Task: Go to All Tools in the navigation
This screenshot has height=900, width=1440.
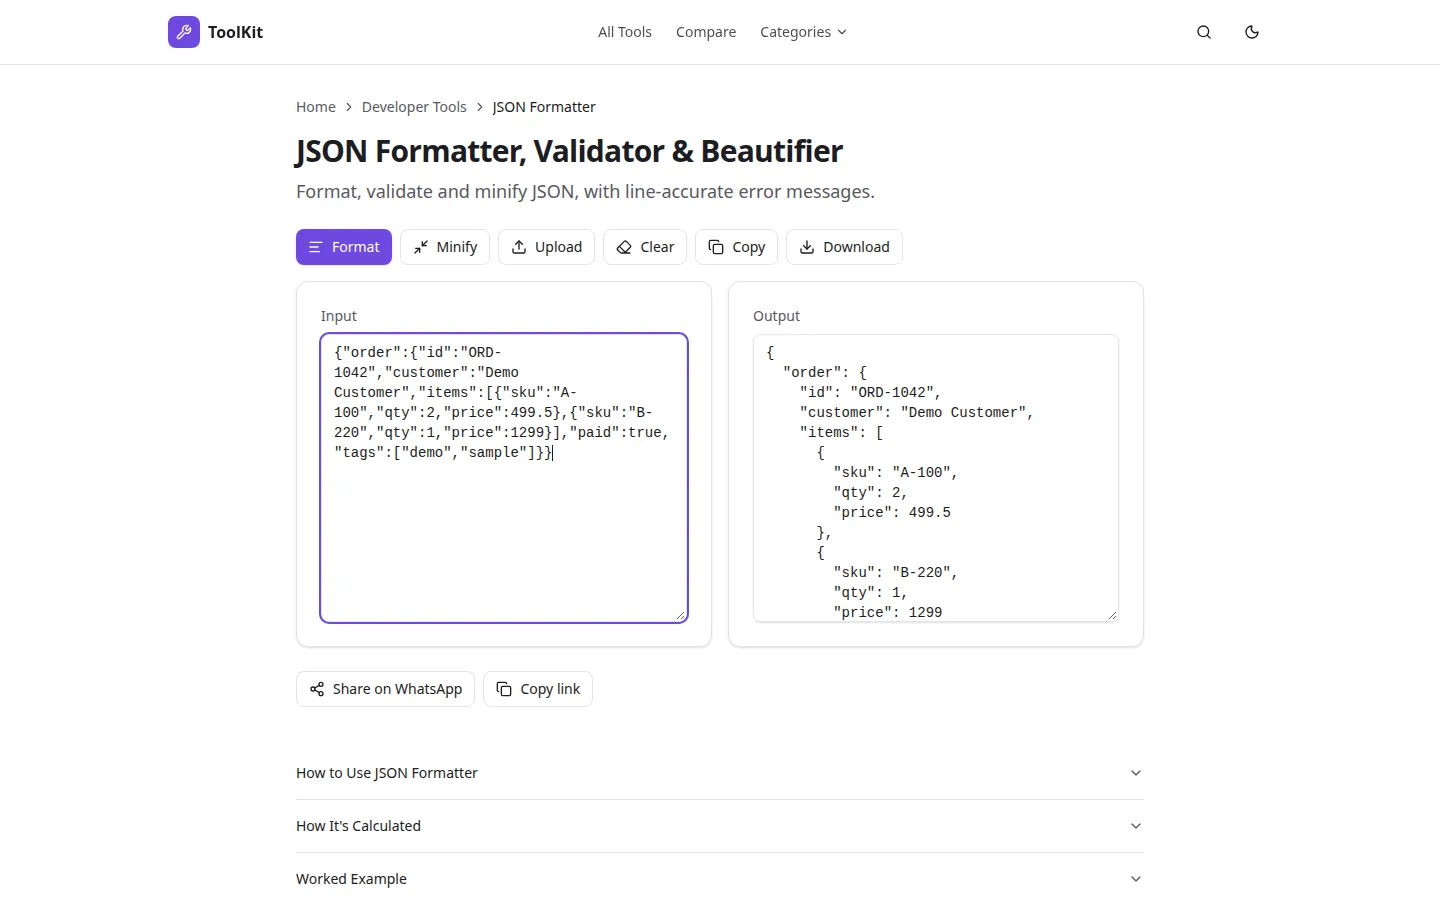Action: click(625, 32)
